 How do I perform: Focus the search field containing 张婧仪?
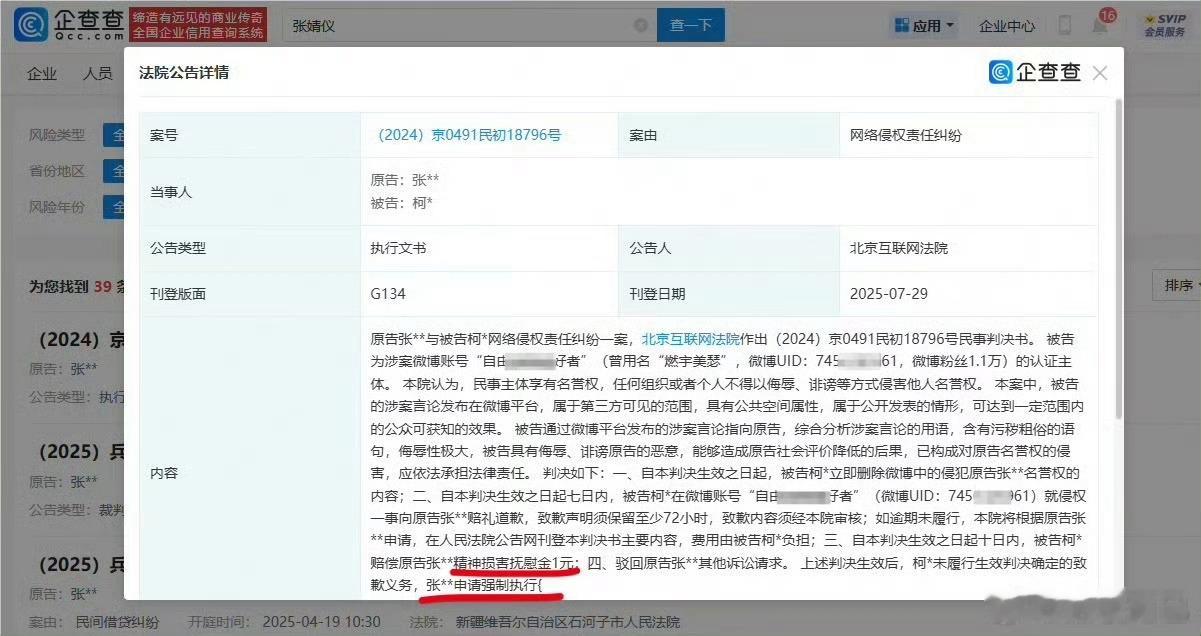460,25
